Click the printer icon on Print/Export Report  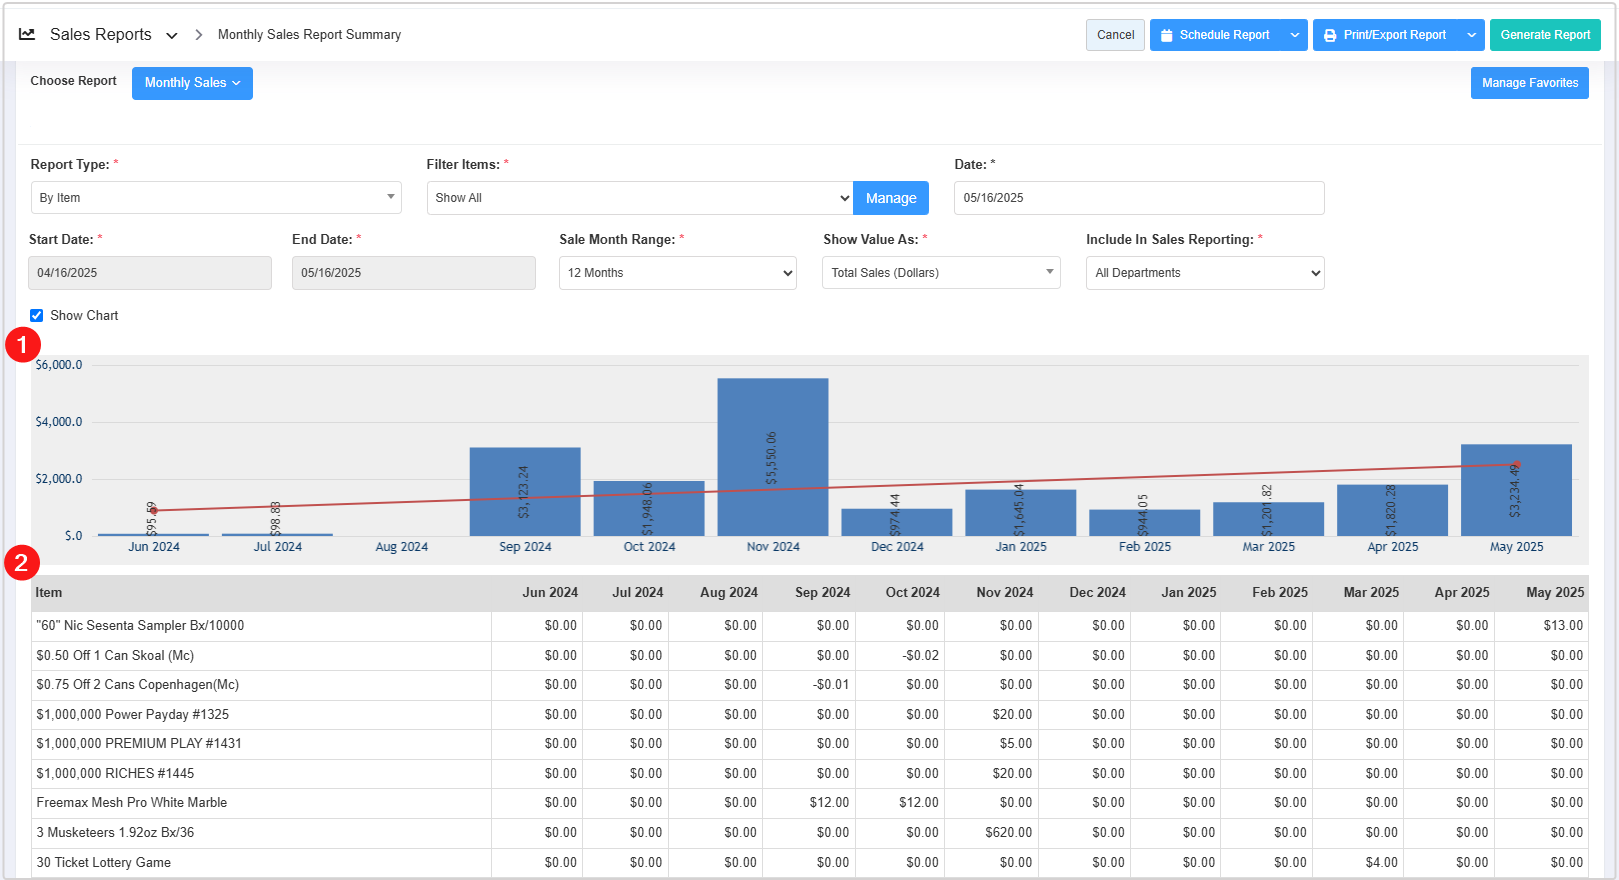pos(1329,35)
